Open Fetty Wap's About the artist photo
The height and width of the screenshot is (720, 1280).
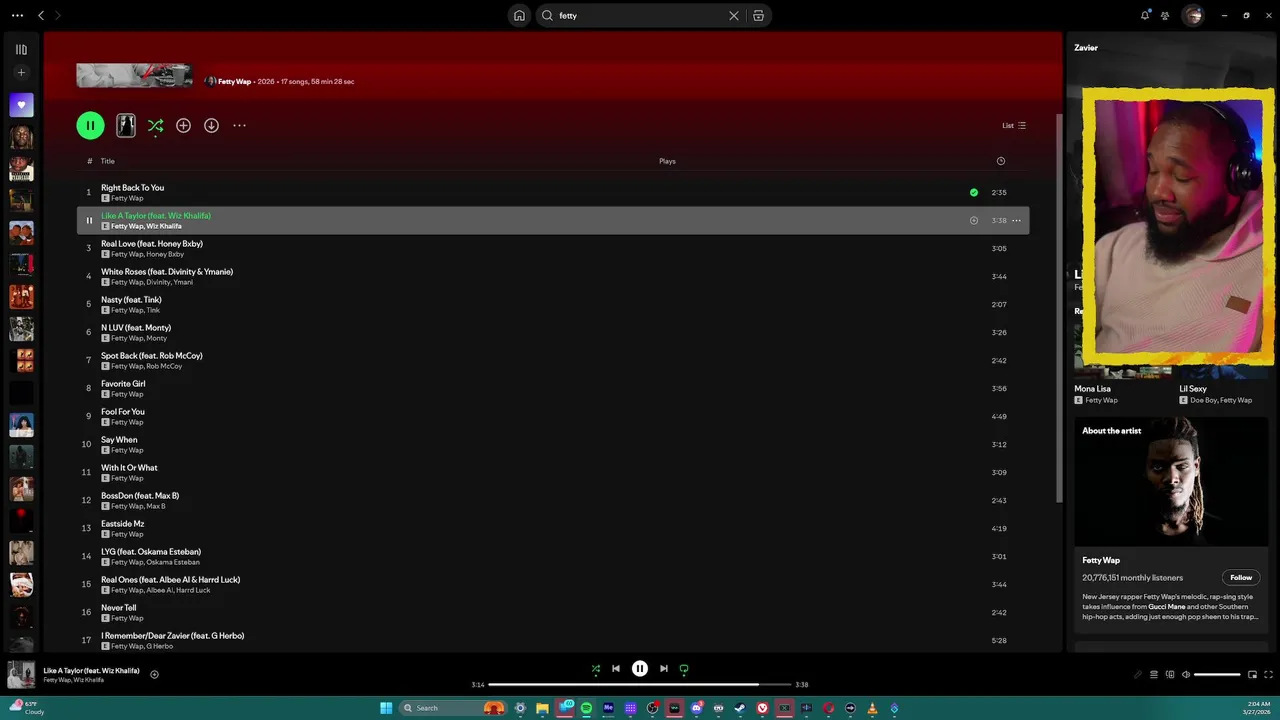tap(1171, 481)
